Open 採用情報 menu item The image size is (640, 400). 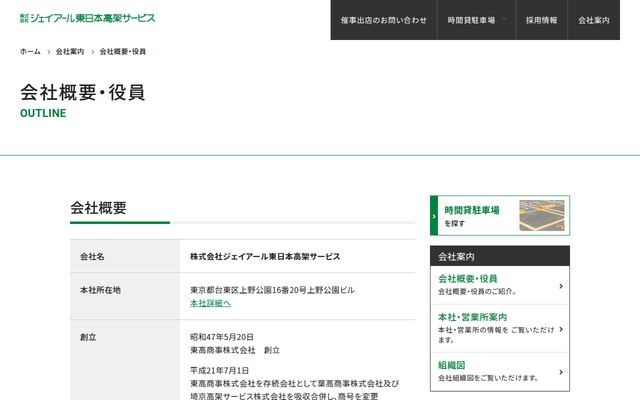tap(541, 20)
